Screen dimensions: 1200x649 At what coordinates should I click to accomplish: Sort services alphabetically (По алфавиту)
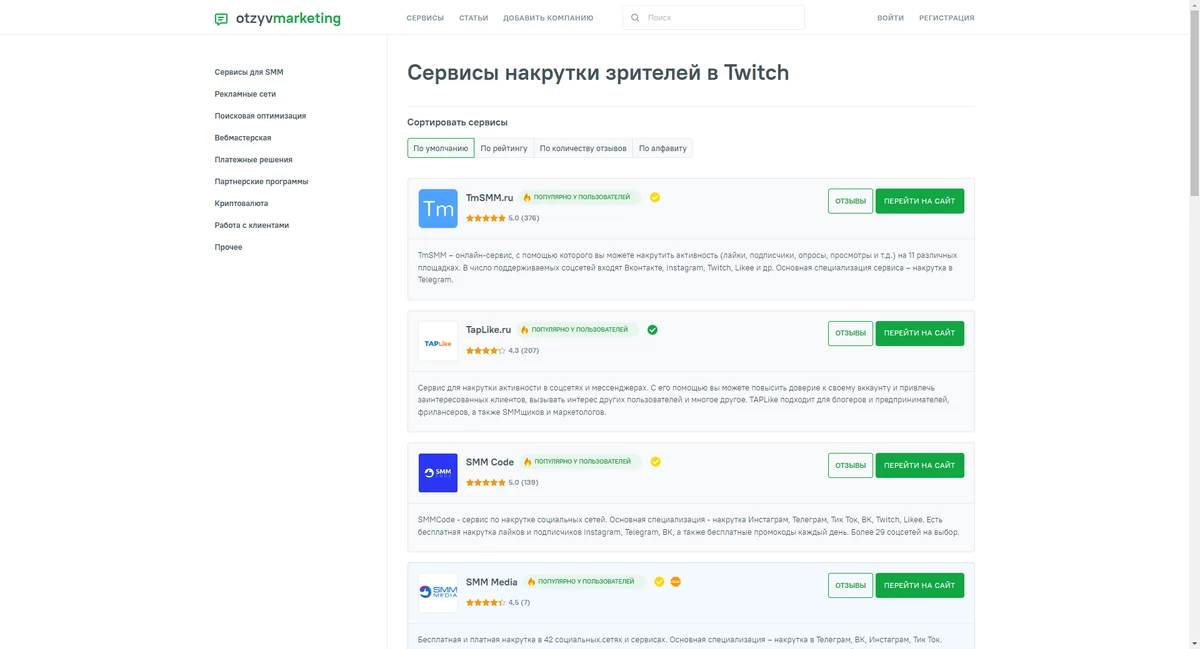[x=663, y=148]
